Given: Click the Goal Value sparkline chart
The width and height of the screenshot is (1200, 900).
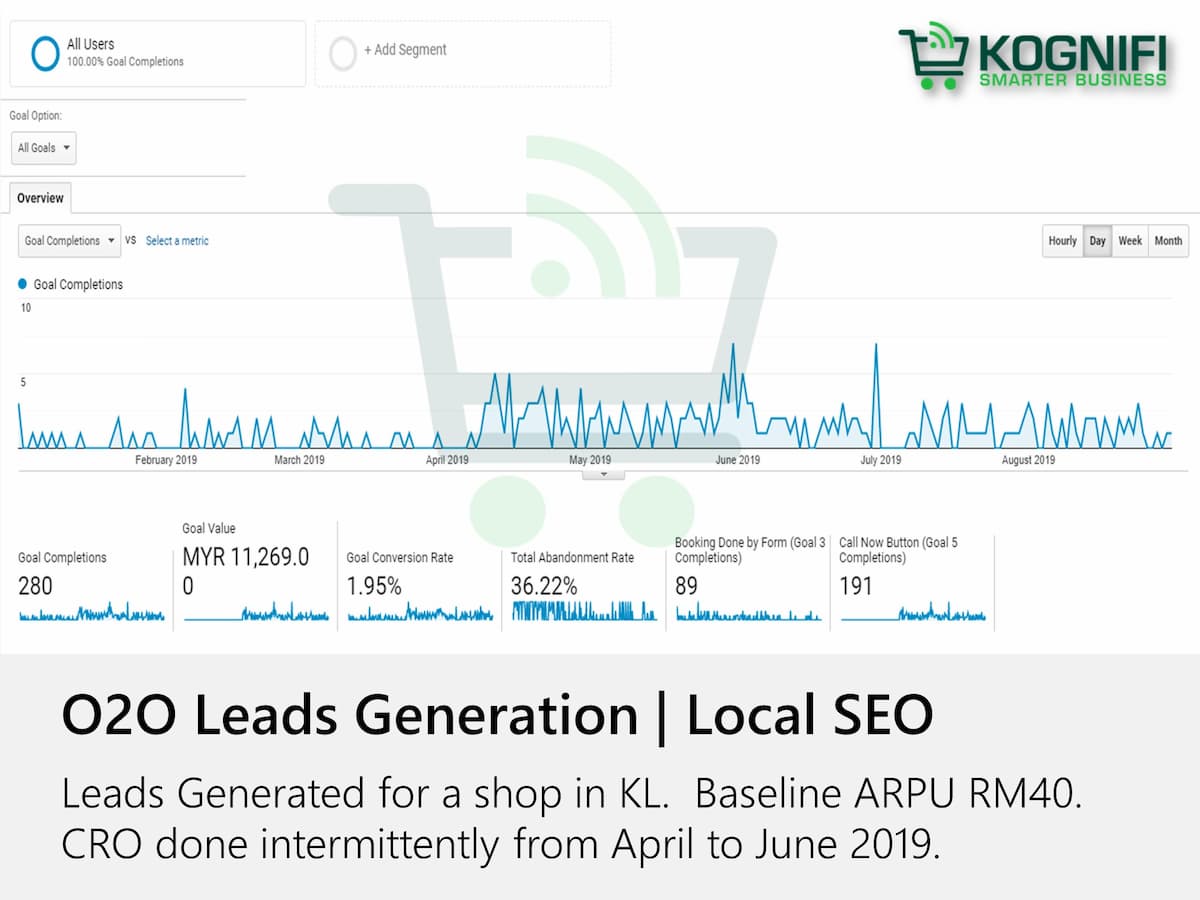Looking at the screenshot, I should (x=256, y=613).
